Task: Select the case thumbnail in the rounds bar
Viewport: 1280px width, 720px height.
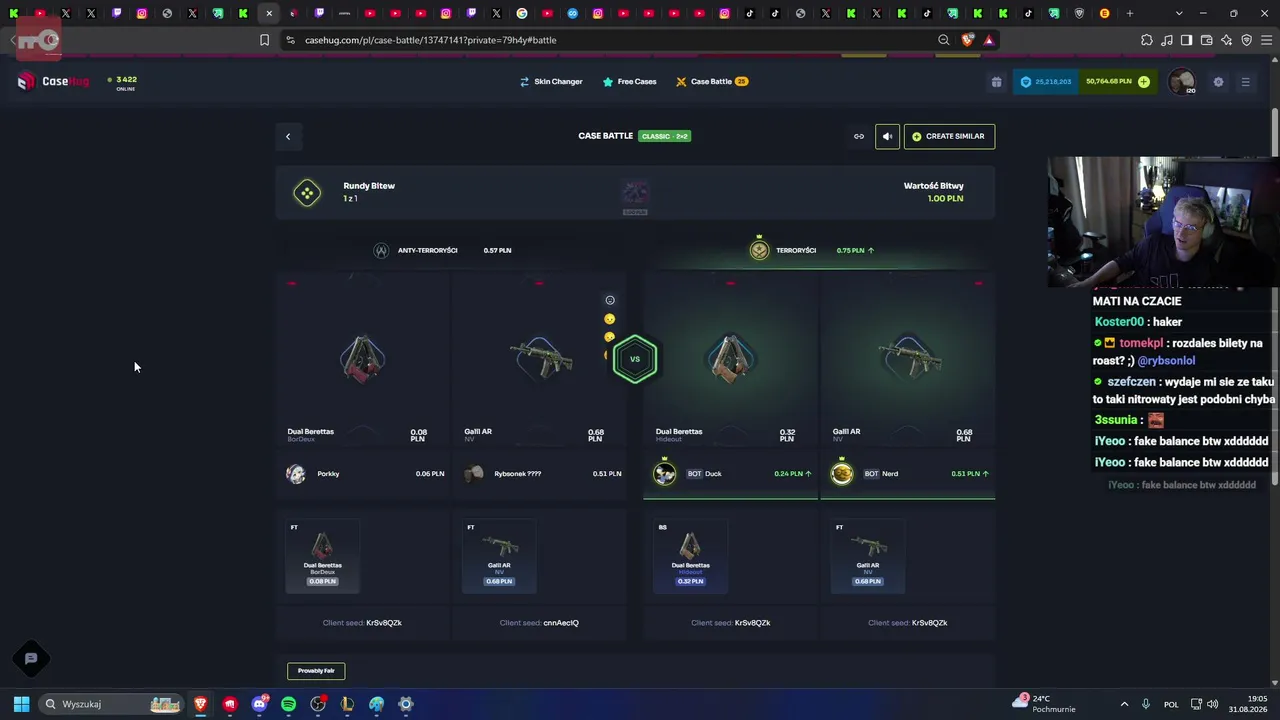Action: pyautogui.click(x=635, y=194)
